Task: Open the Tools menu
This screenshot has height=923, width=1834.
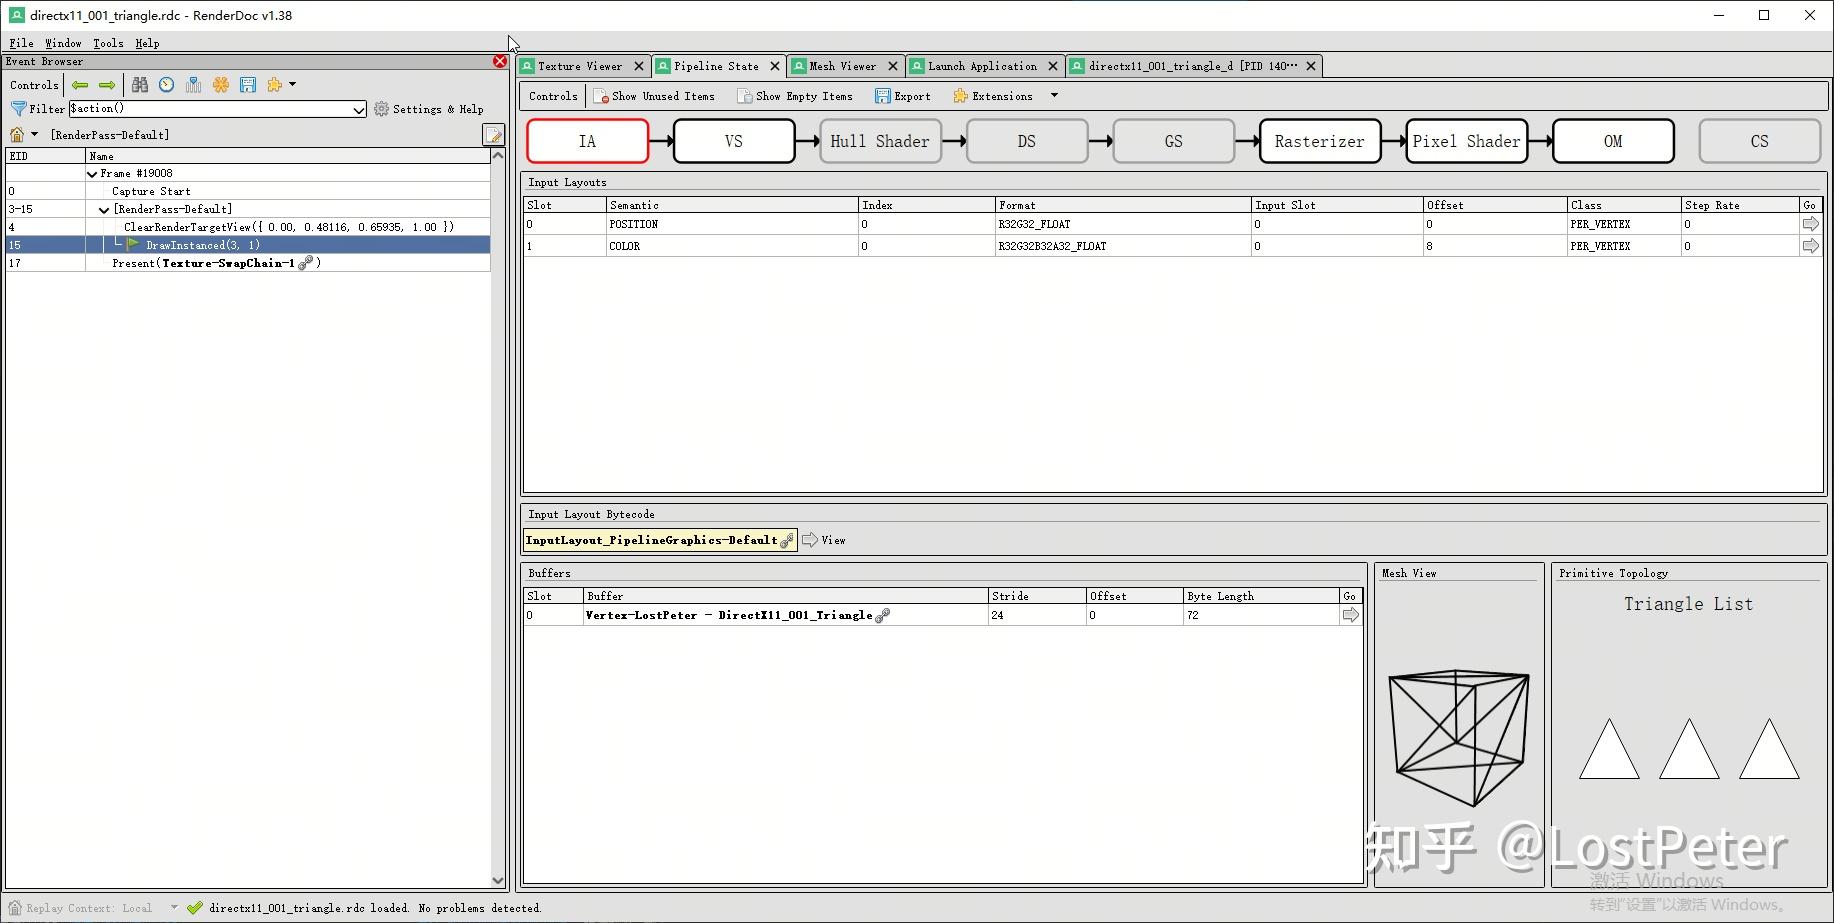Action: (x=107, y=43)
